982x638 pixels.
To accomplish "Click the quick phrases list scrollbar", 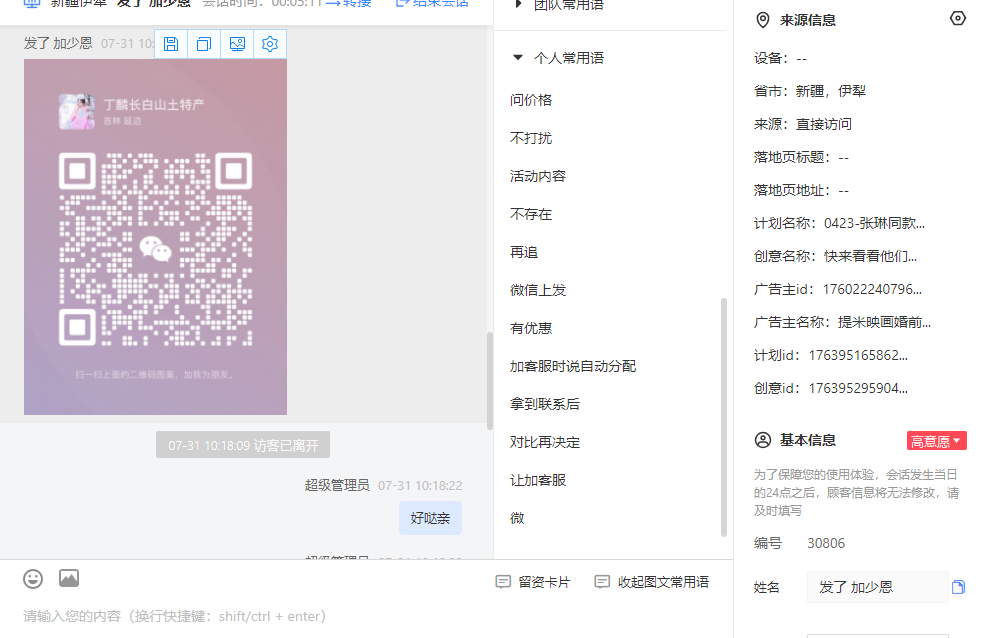I will coord(724,417).
